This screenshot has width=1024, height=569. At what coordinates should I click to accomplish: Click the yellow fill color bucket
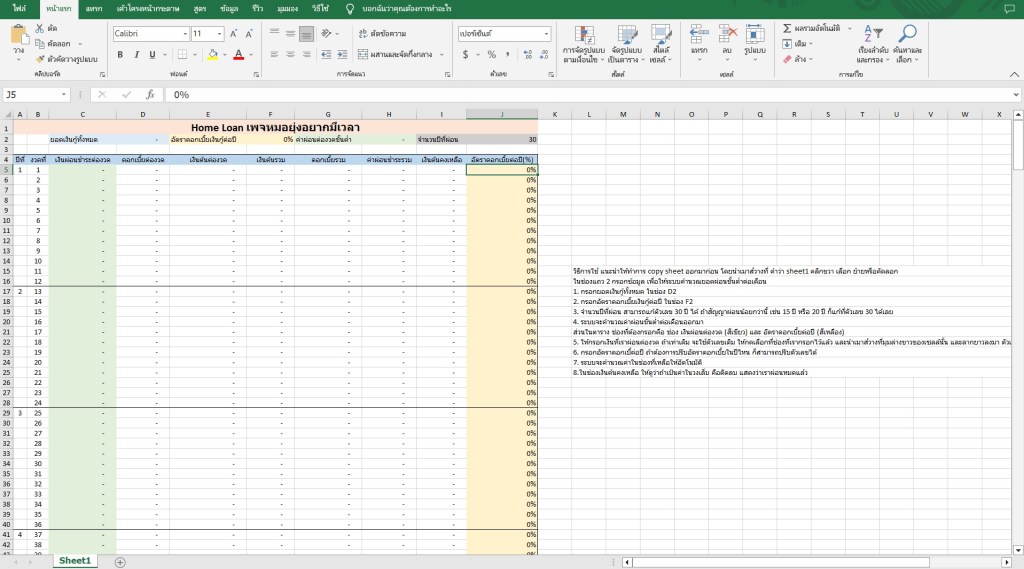[x=214, y=54]
